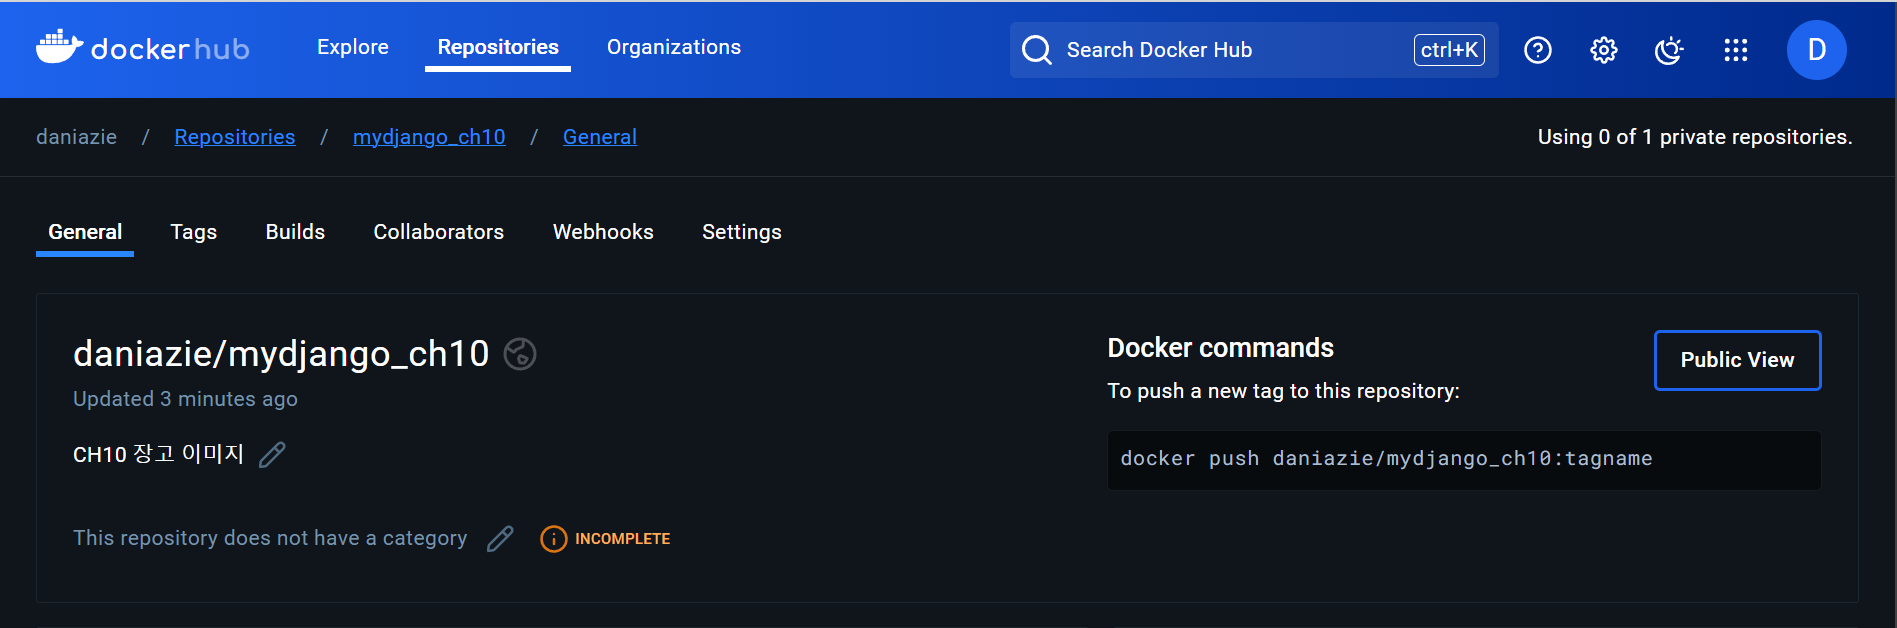
Task: Toggle the dark/light theme moon icon
Action: (1669, 50)
